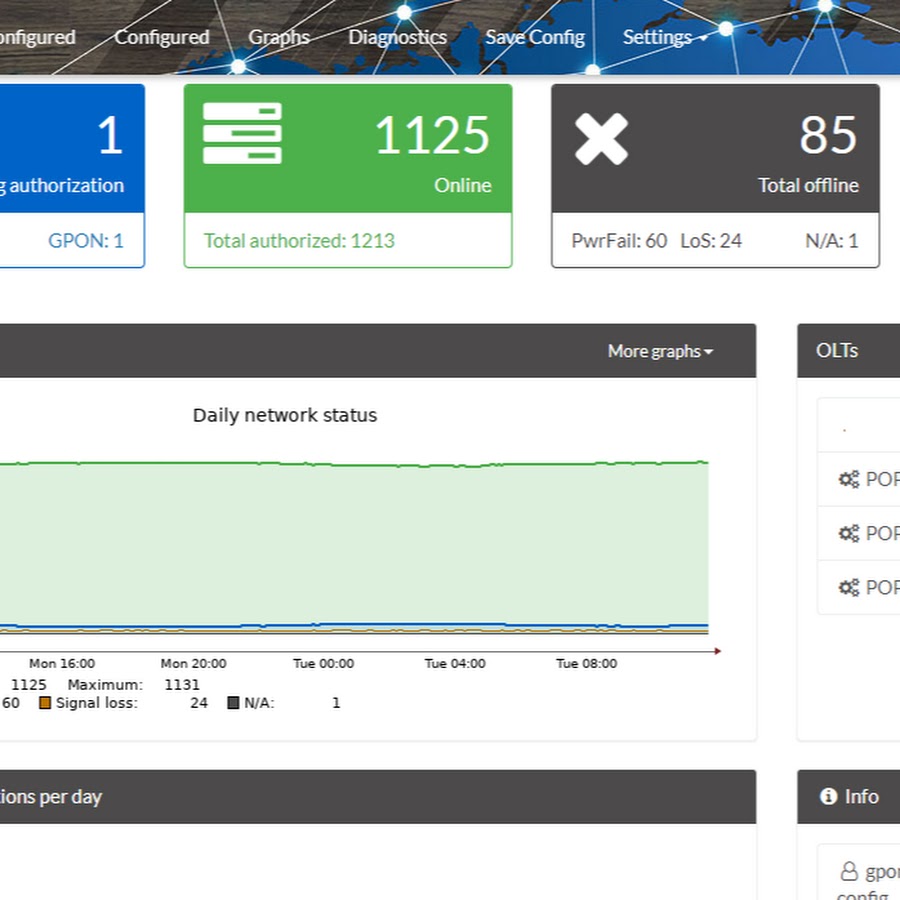The image size is (900, 900).
Task: Open the Diagnostics page
Action: pyautogui.click(x=398, y=37)
